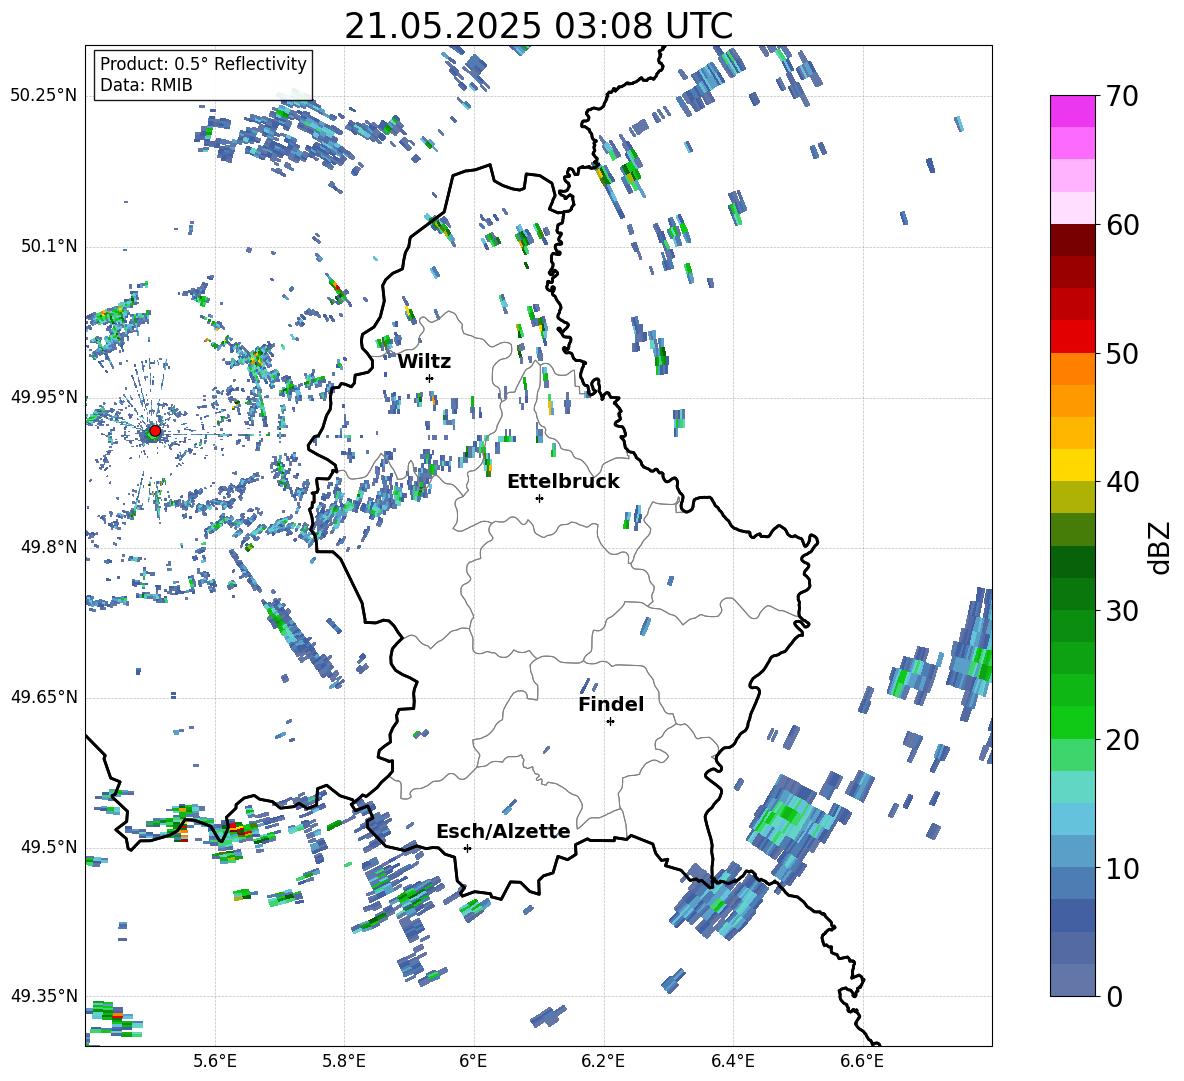Click the 6.4°E longitude label

point(732,1061)
